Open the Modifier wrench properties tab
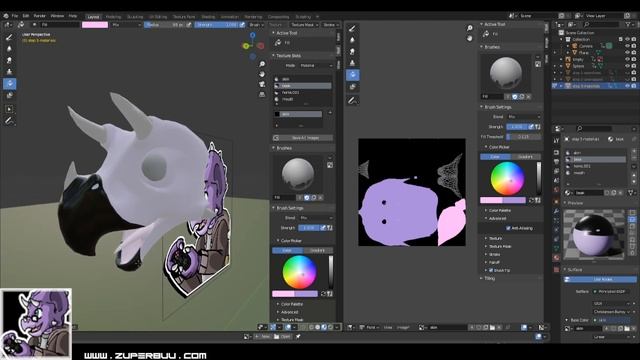Screen dimensions: 640x360 pos(556,211)
